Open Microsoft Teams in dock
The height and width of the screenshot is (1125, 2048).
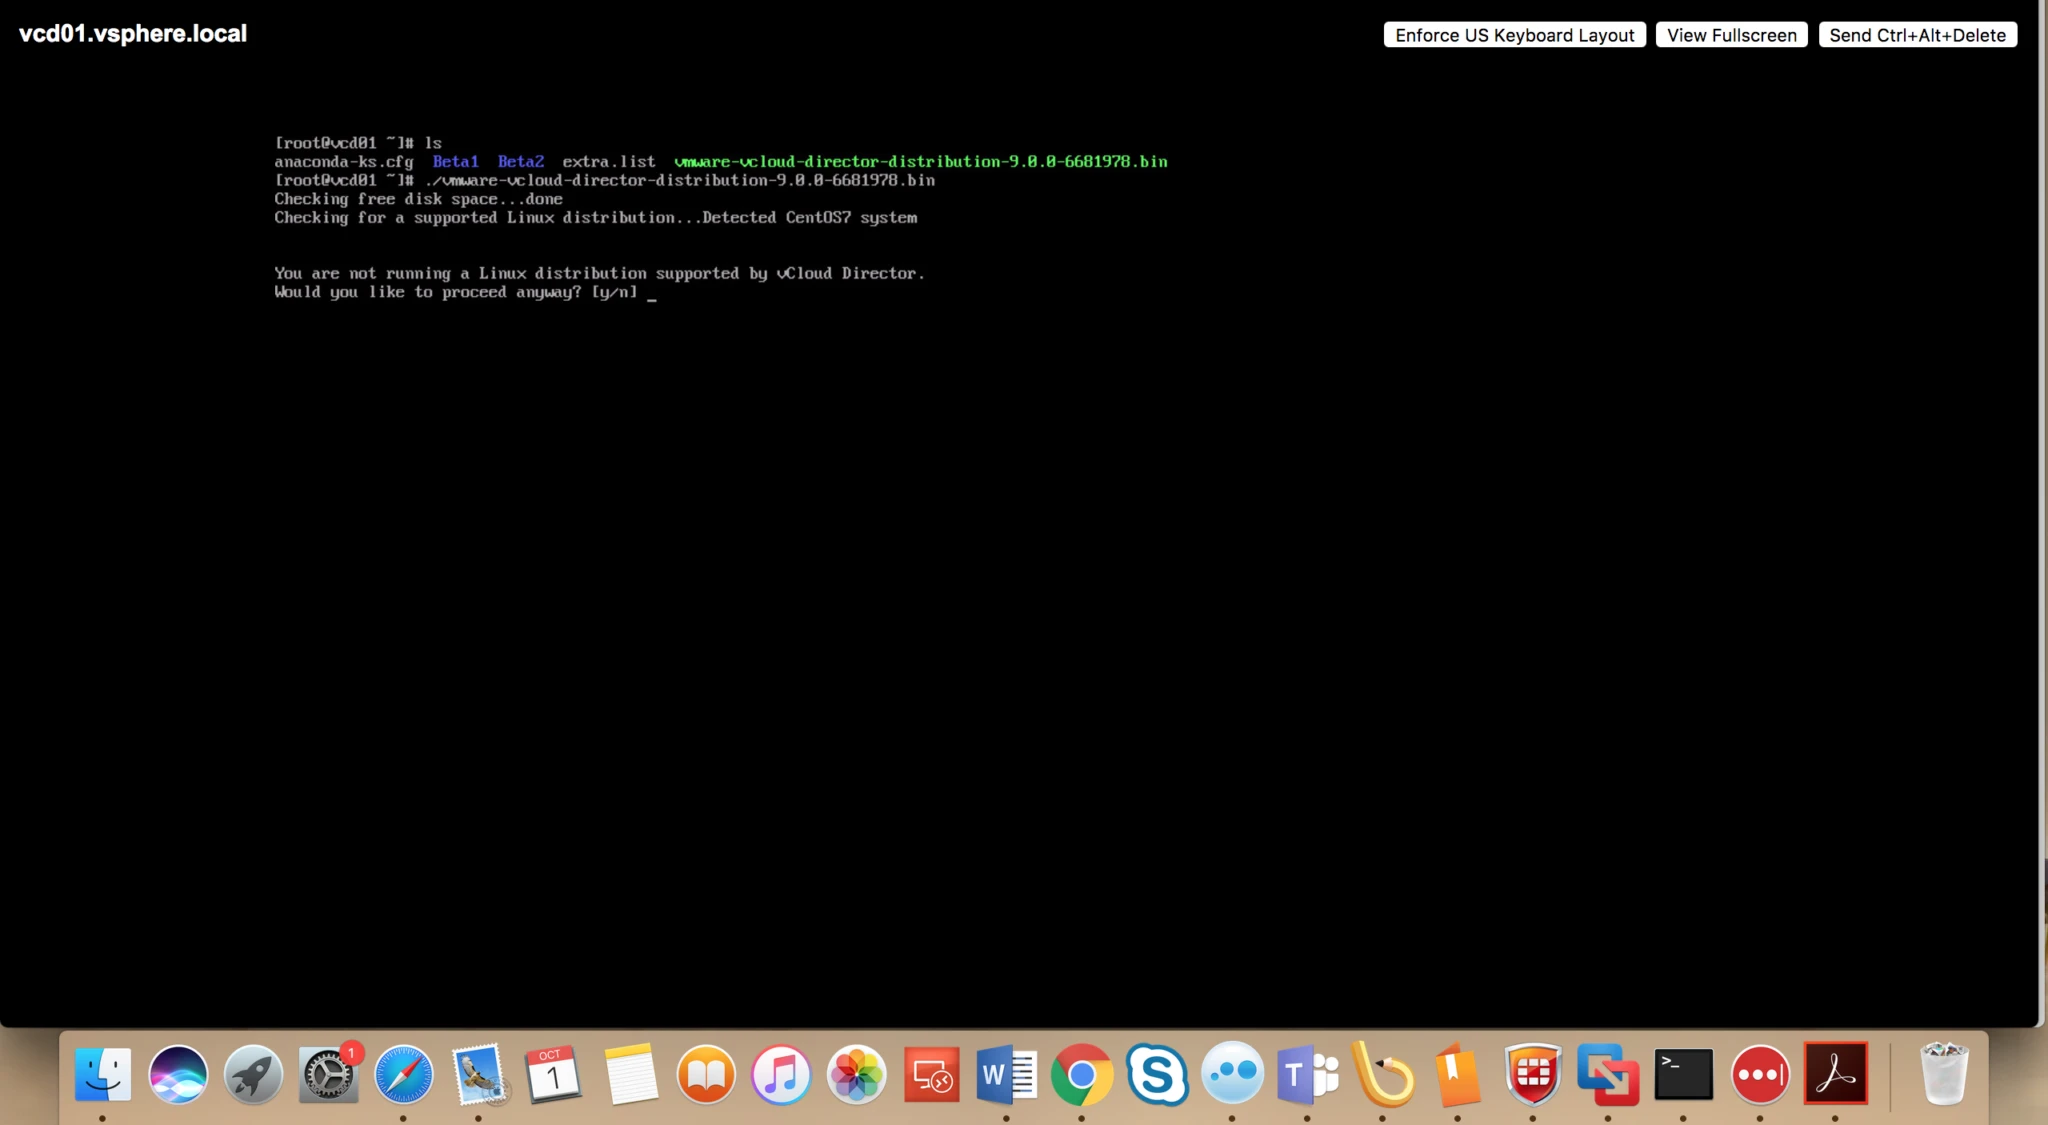point(1308,1075)
